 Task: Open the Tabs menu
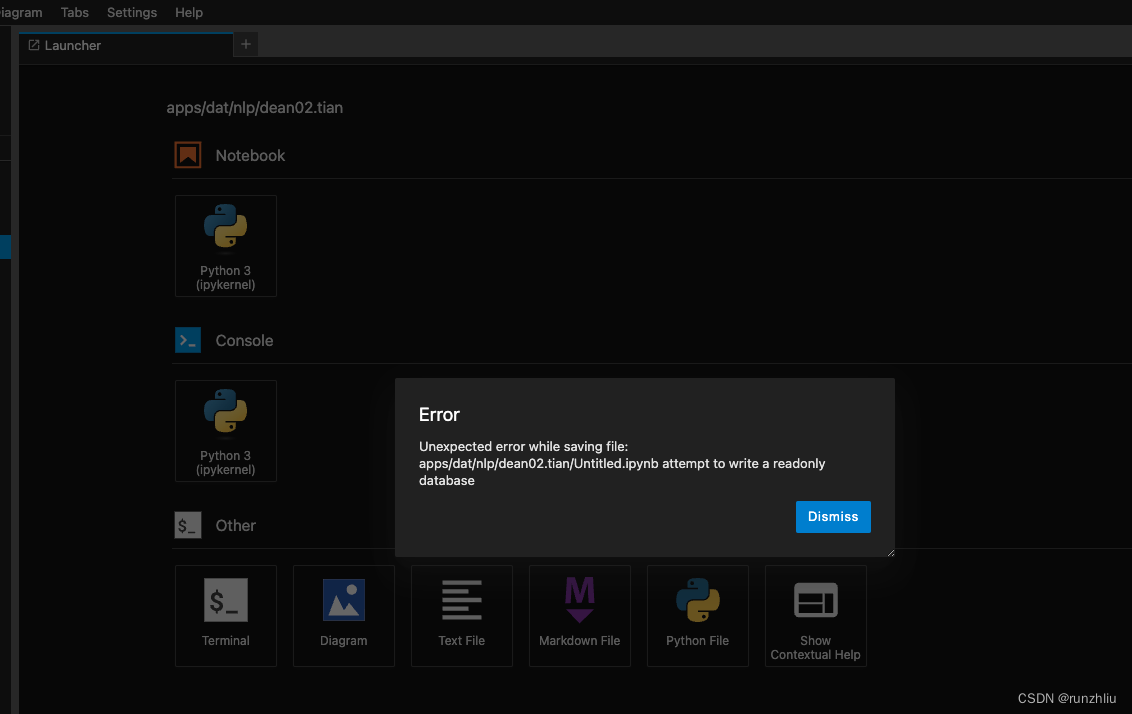click(74, 12)
